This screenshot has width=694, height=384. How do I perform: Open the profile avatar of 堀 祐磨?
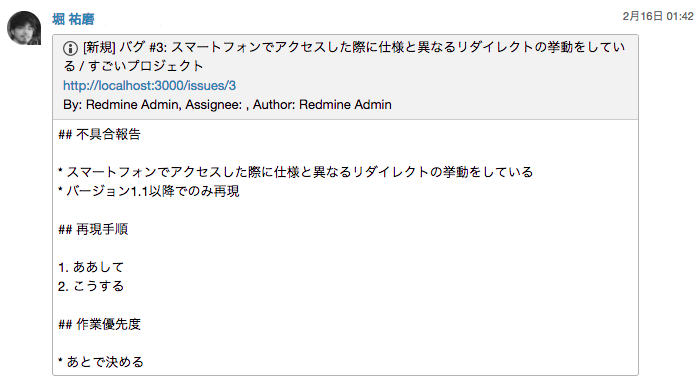pyautogui.click(x=24, y=28)
